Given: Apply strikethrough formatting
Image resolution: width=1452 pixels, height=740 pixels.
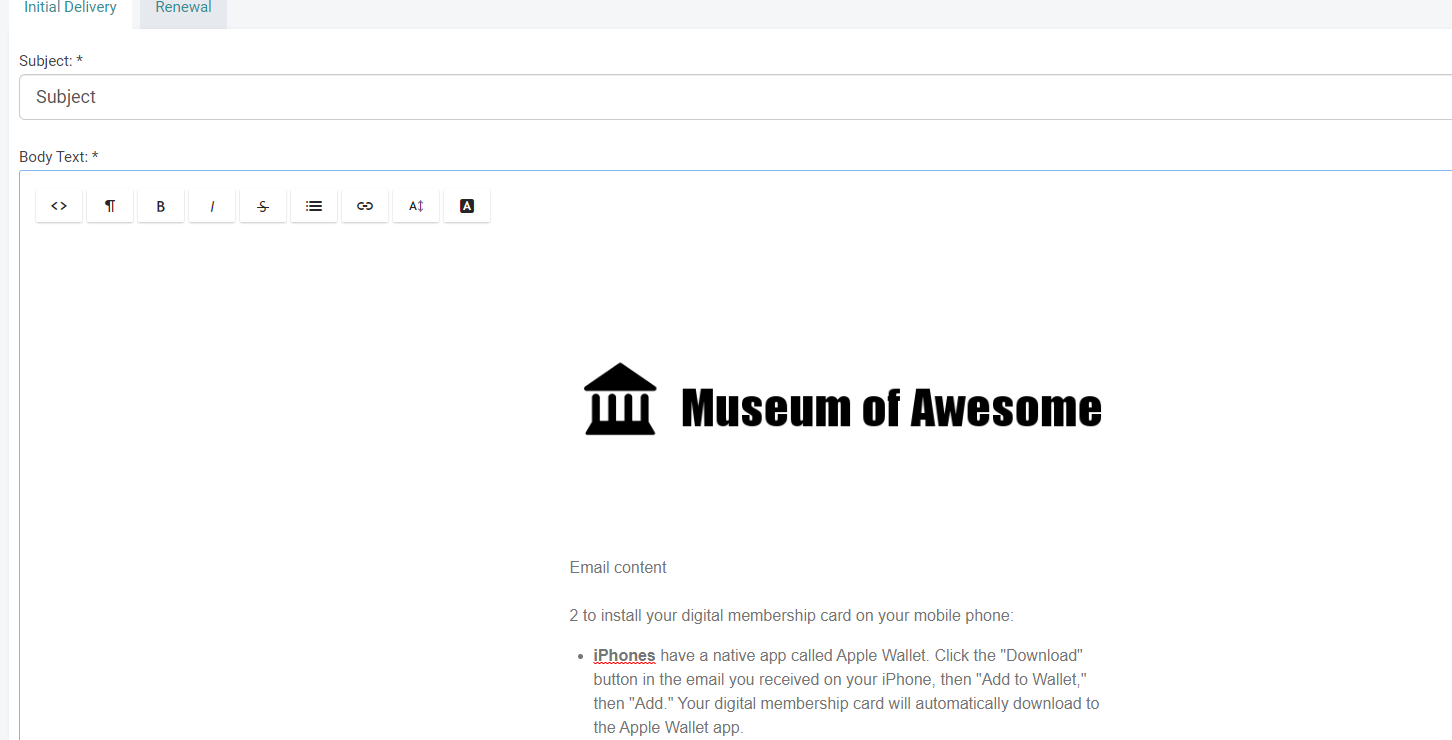Looking at the screenshot, I should pyautogui.click(x=263, y=206).
